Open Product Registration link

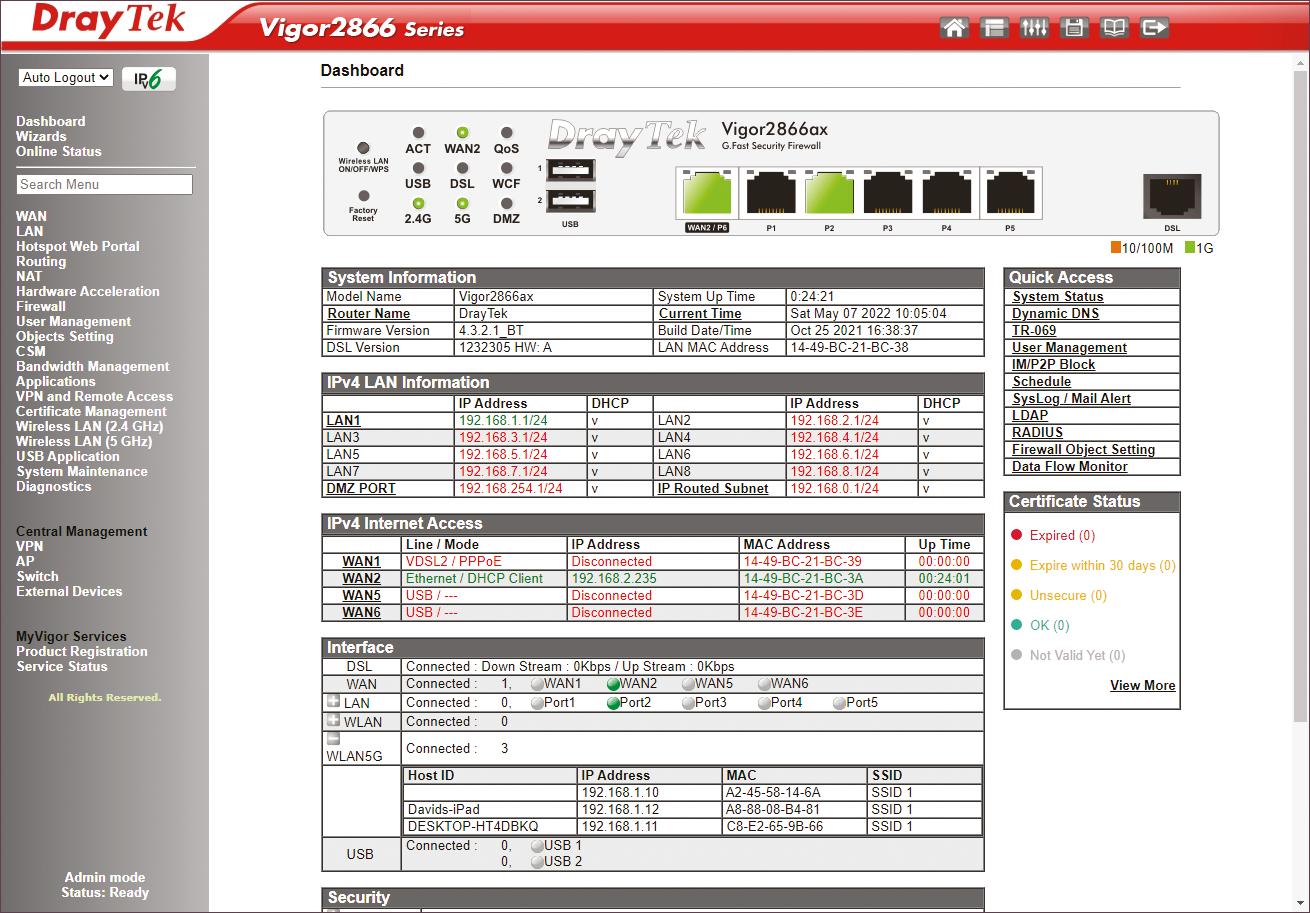[x=82, y=651]
